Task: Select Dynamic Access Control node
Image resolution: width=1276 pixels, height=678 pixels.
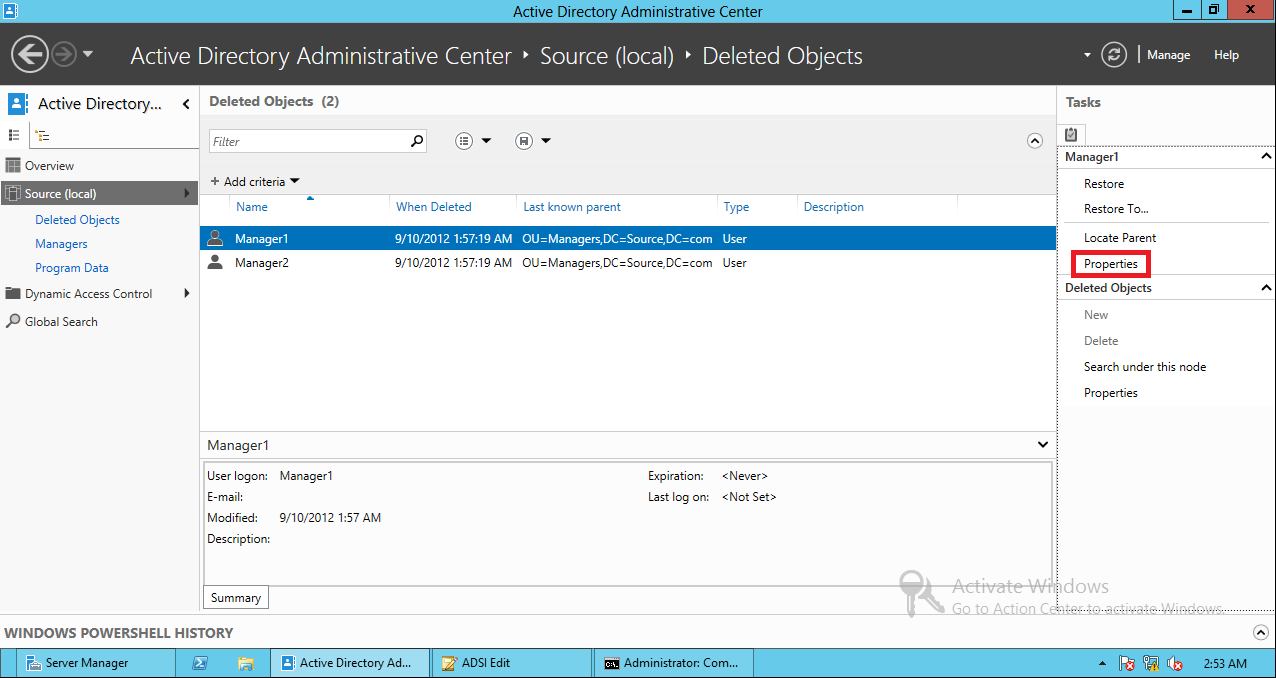Action: coord(88,294)
